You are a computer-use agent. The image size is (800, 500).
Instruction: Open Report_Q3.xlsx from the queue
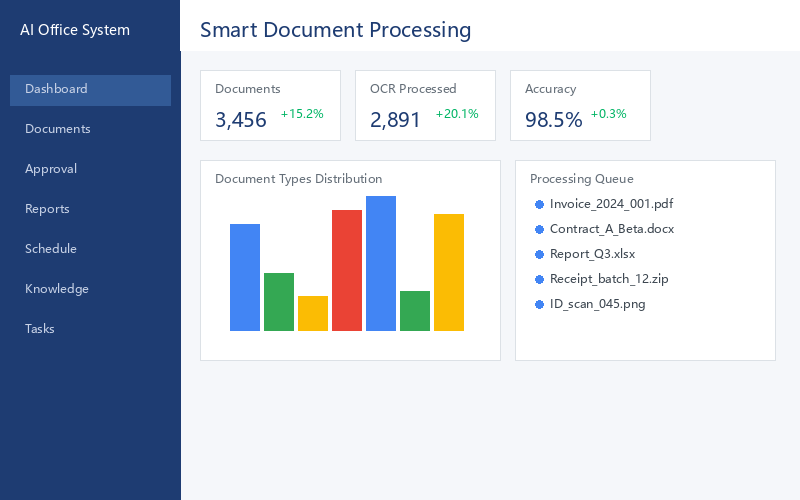tap(592, 254)
